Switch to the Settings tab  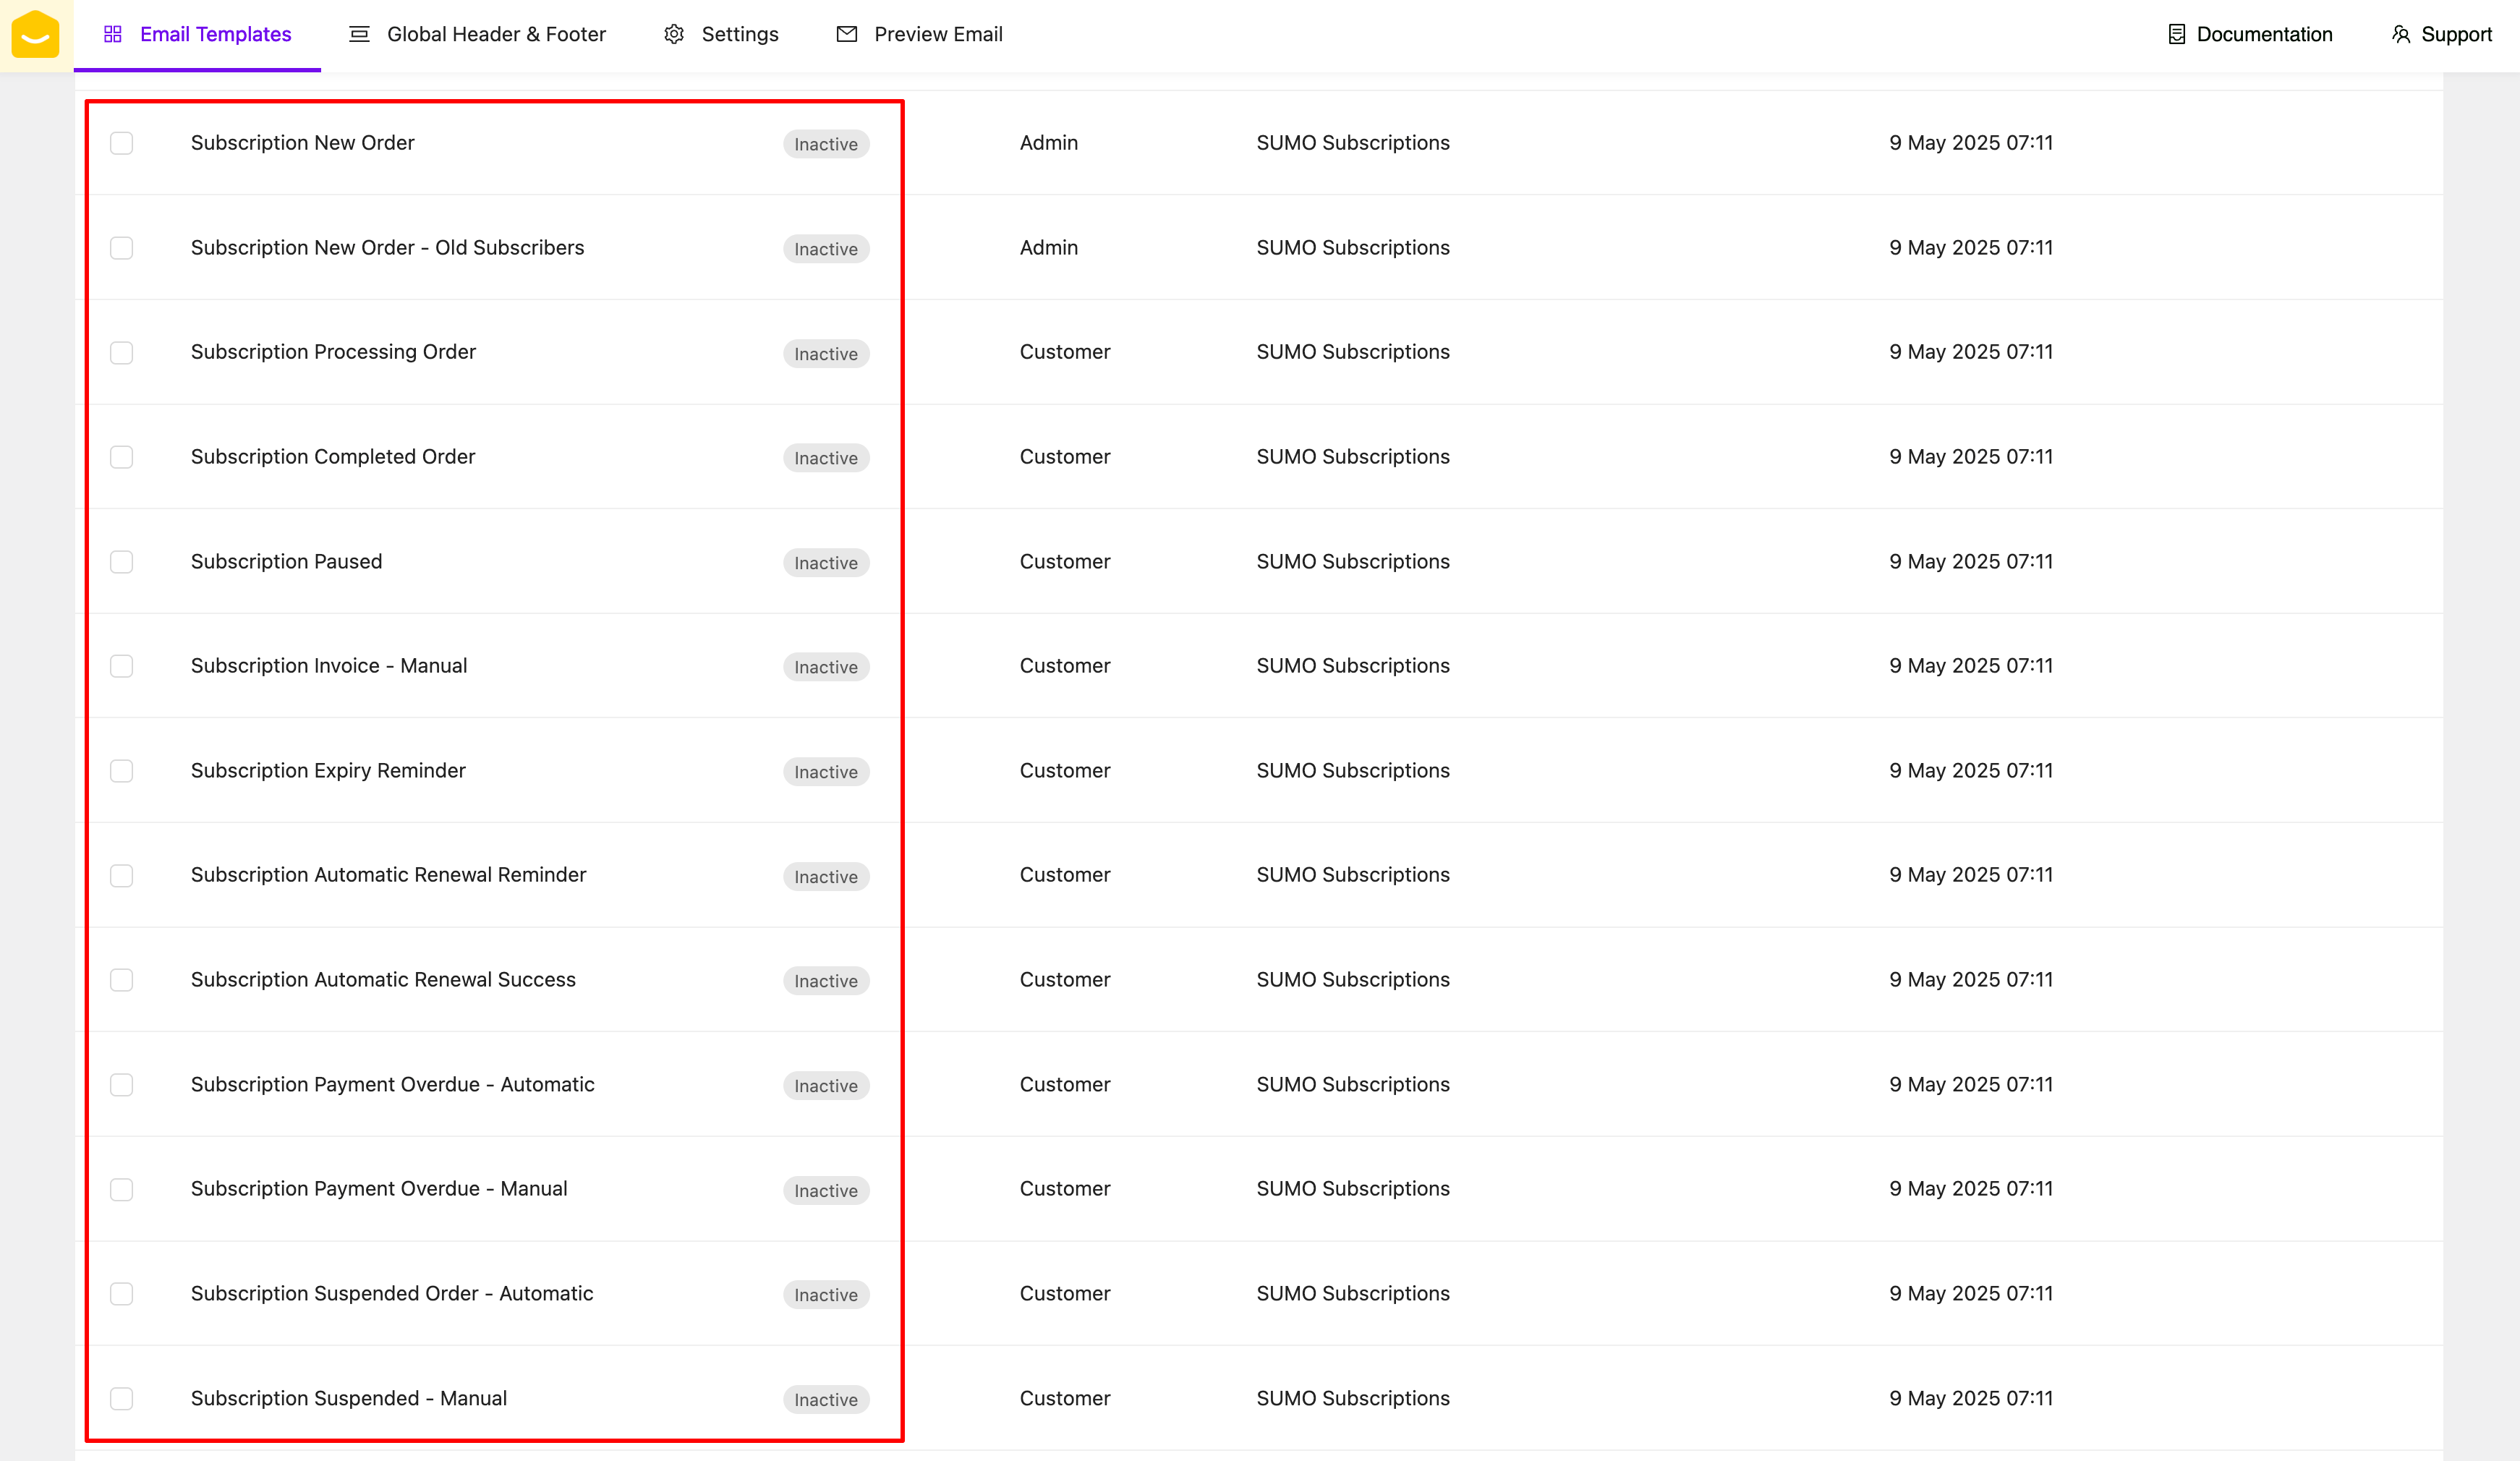[x=739, y=35]
